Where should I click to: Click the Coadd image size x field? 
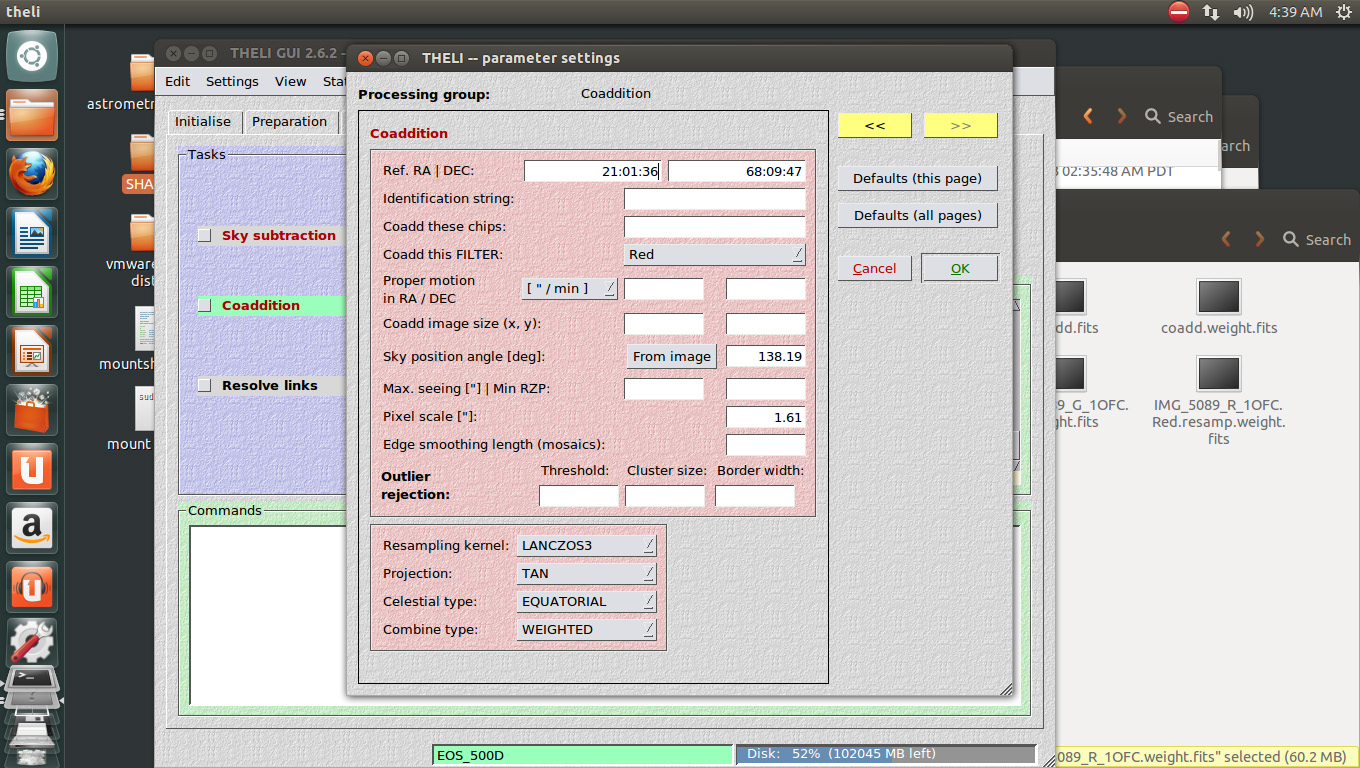pyautogui.click(x=664, y=324)
